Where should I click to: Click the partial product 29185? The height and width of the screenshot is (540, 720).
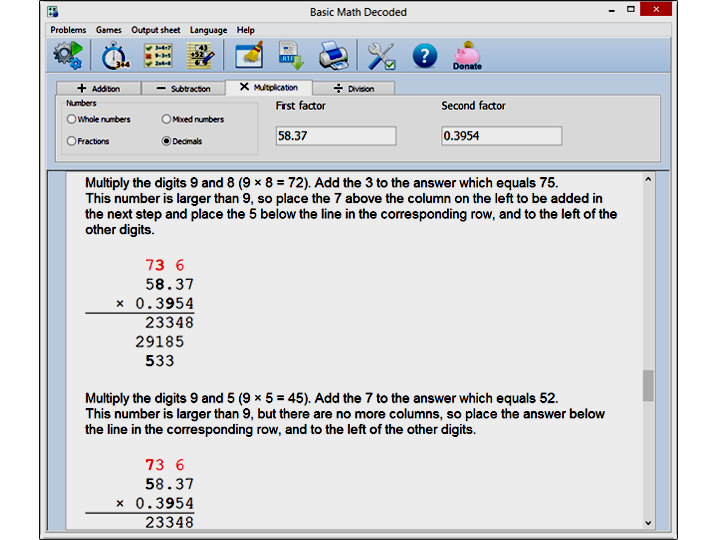(x=159, y=342)
